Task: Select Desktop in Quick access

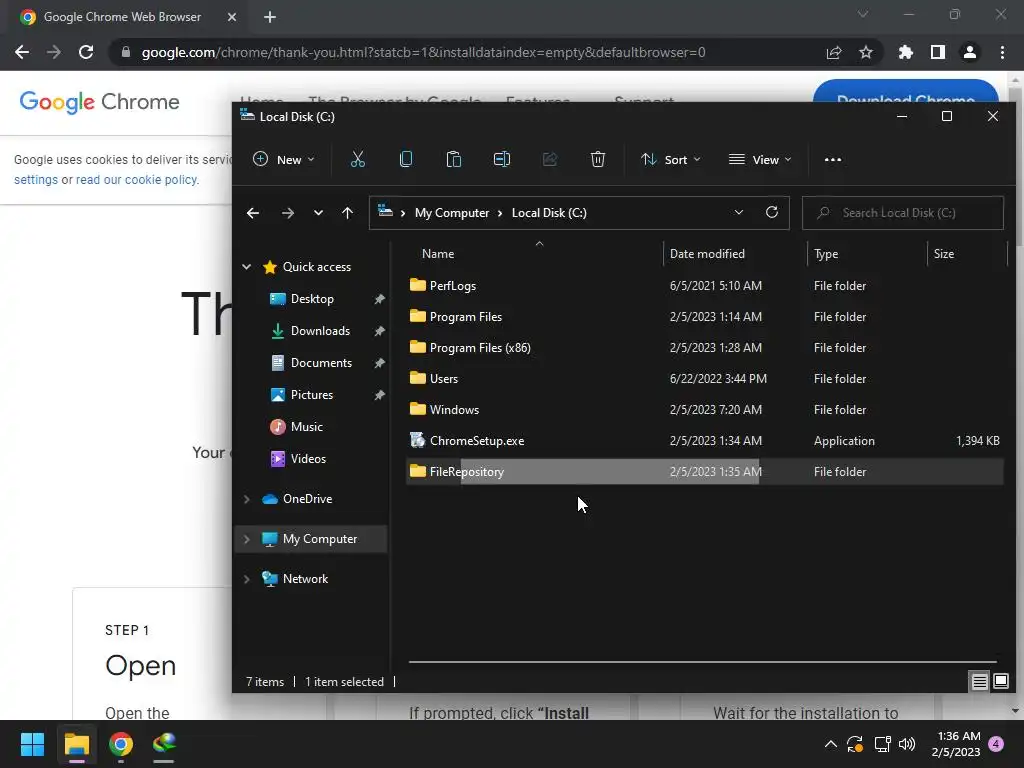Action: point(312,298)
